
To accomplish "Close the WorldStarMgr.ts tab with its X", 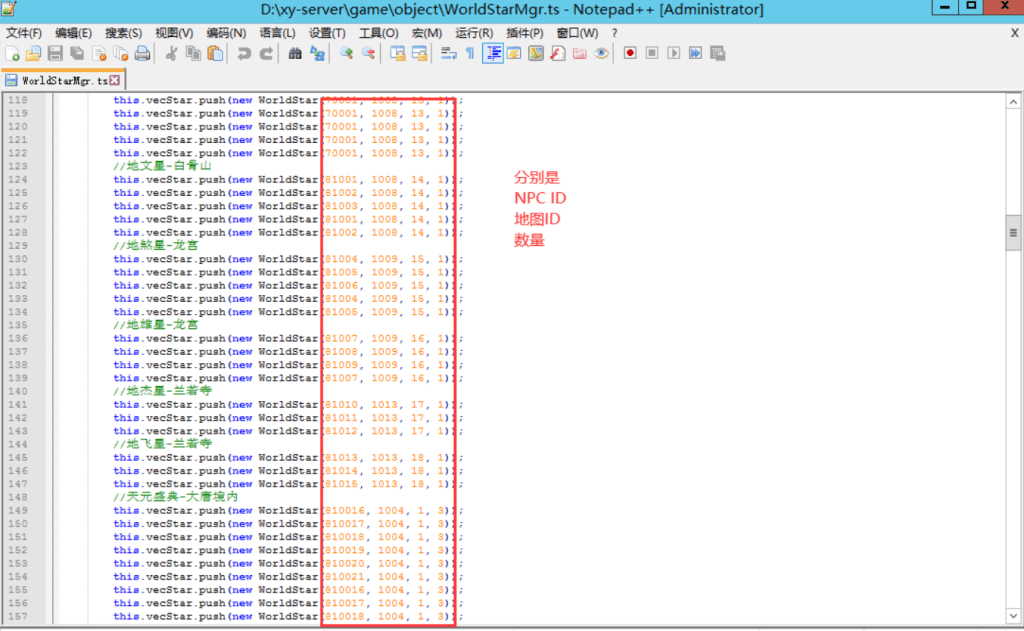I will pos(115,80).
